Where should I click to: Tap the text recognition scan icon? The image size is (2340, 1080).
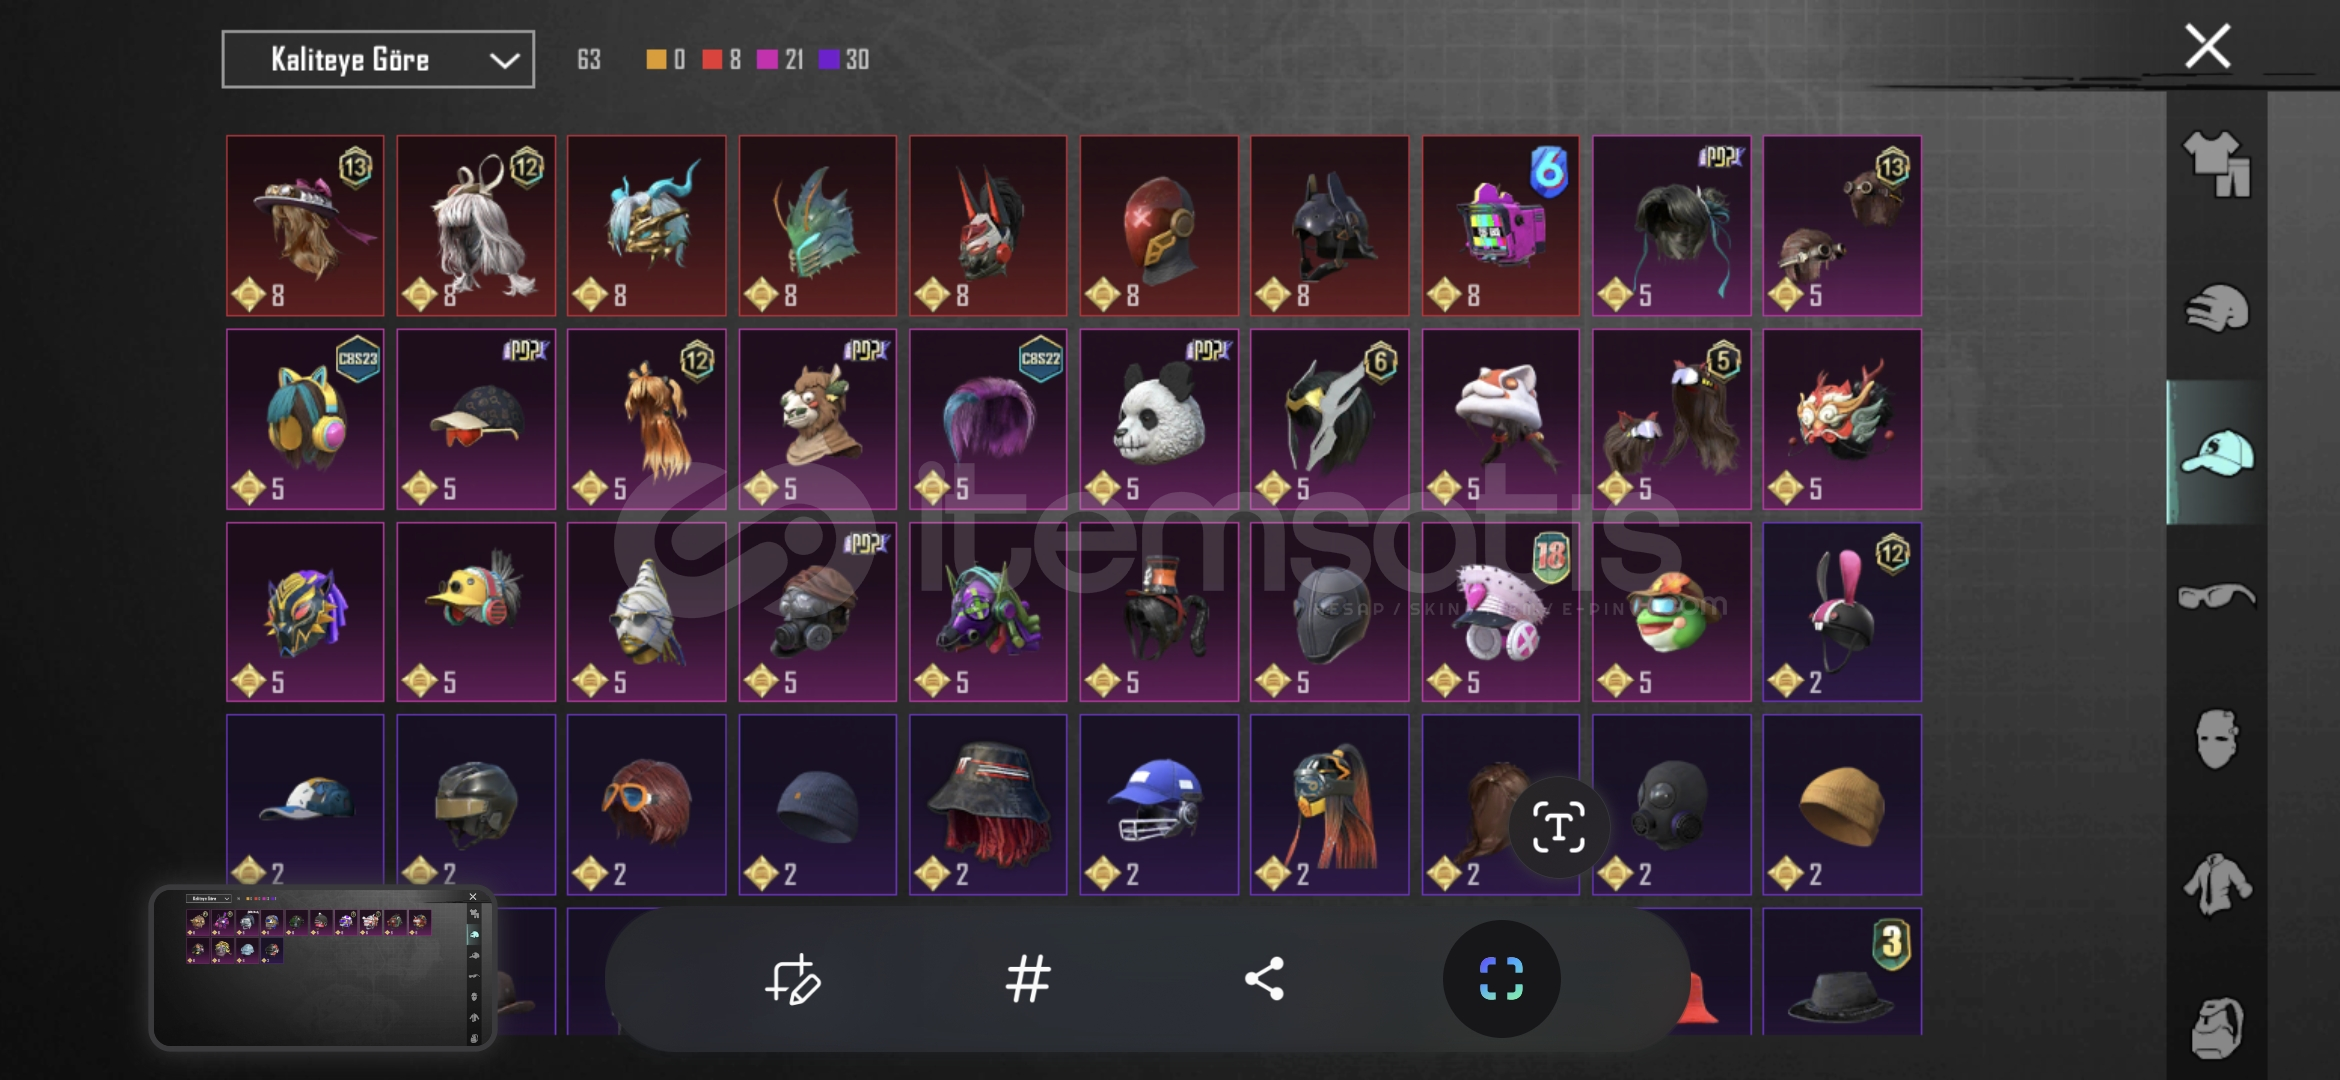[x=1558, y=827]
